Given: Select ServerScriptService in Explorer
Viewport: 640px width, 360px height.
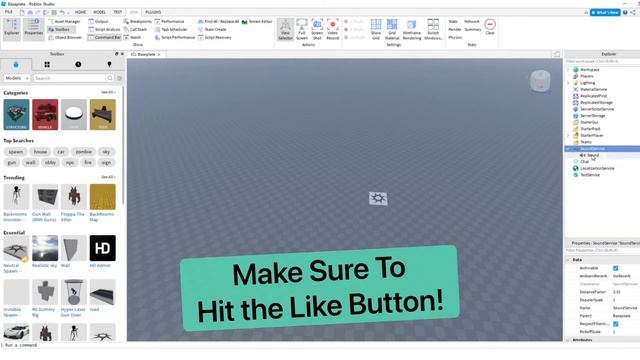Looking at the screenshot, I should coord(597,109).
